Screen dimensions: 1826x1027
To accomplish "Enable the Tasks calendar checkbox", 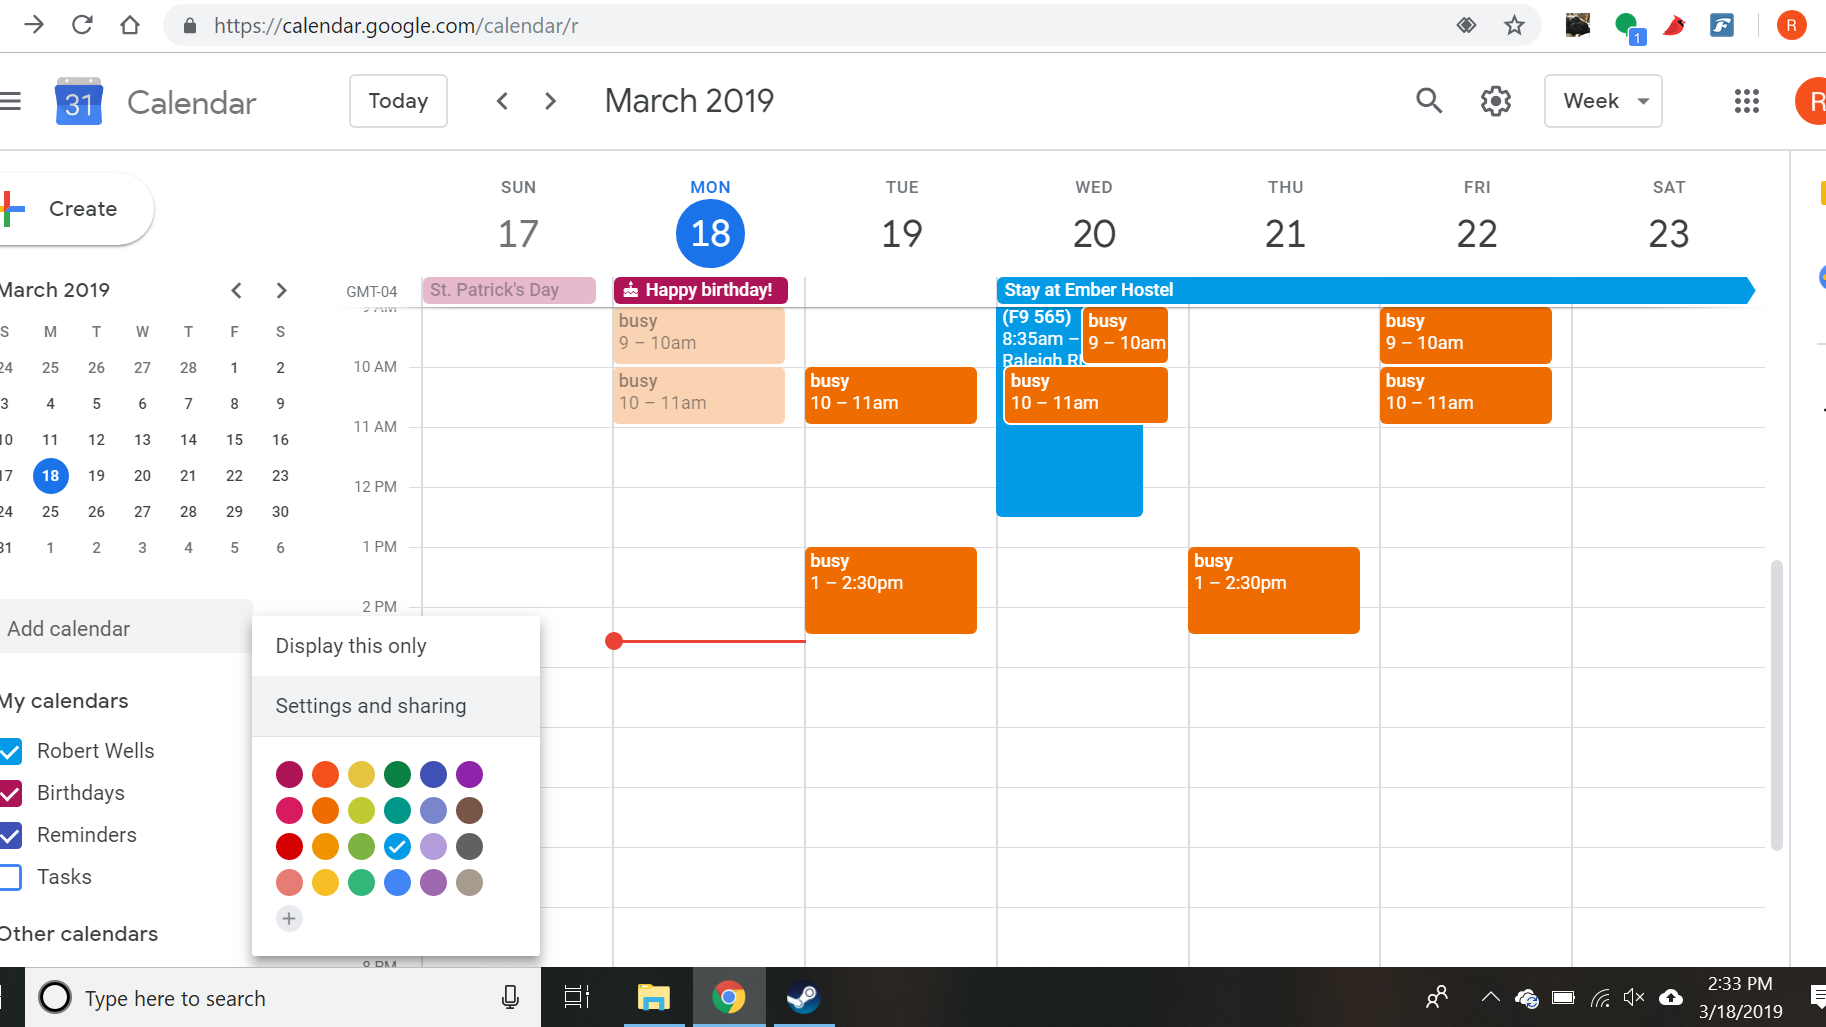I will pyautogui.click(x=11, y=877).
